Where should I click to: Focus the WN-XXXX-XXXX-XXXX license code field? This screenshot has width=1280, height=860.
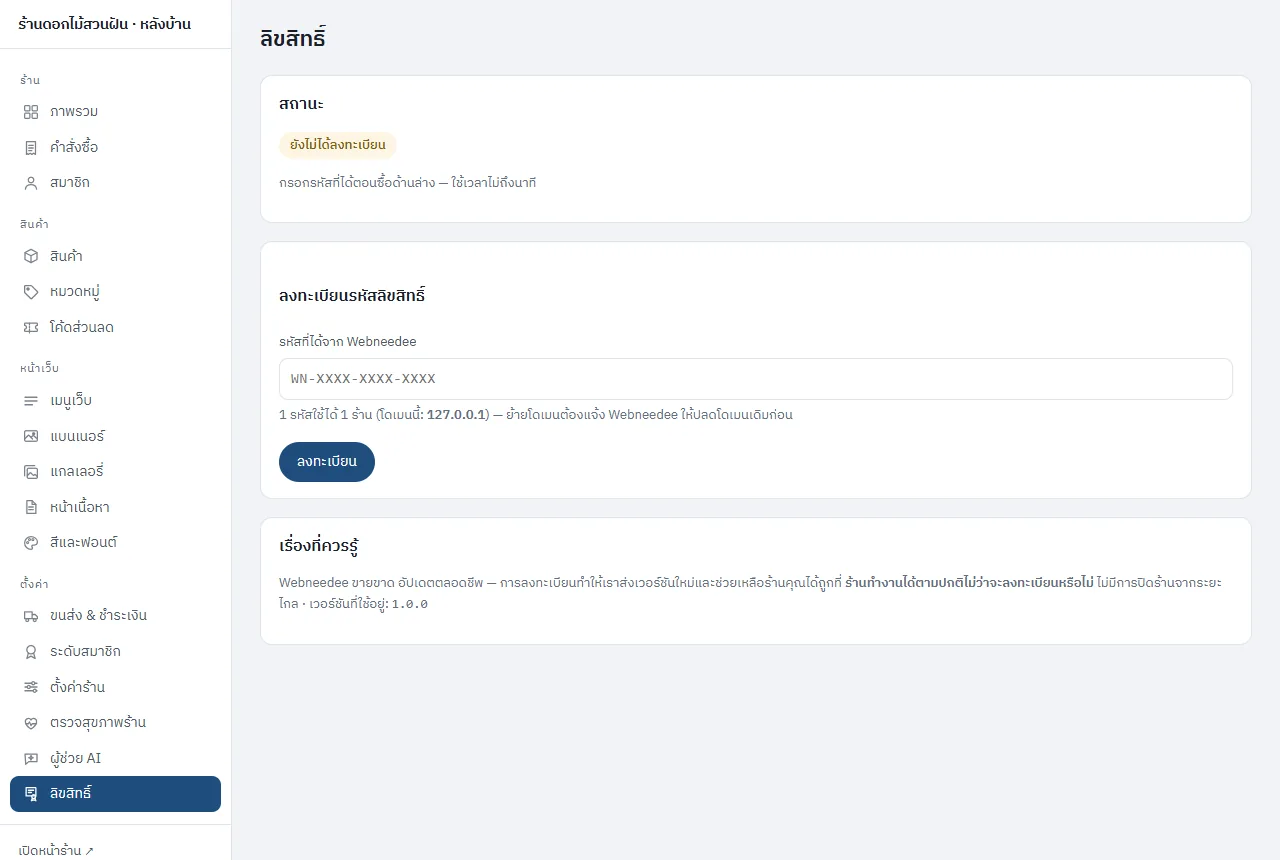point(756,379)
